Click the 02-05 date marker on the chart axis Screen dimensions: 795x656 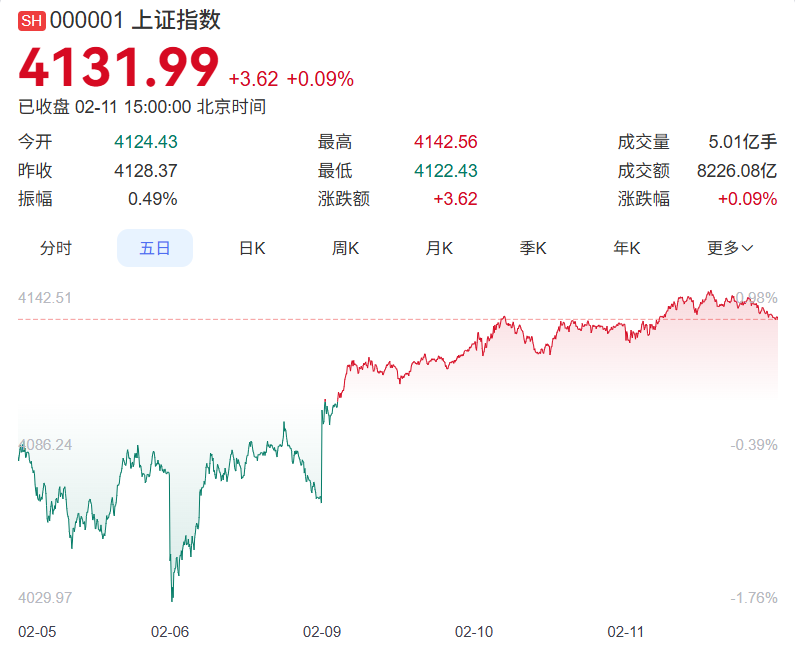(x=37, y=632)
